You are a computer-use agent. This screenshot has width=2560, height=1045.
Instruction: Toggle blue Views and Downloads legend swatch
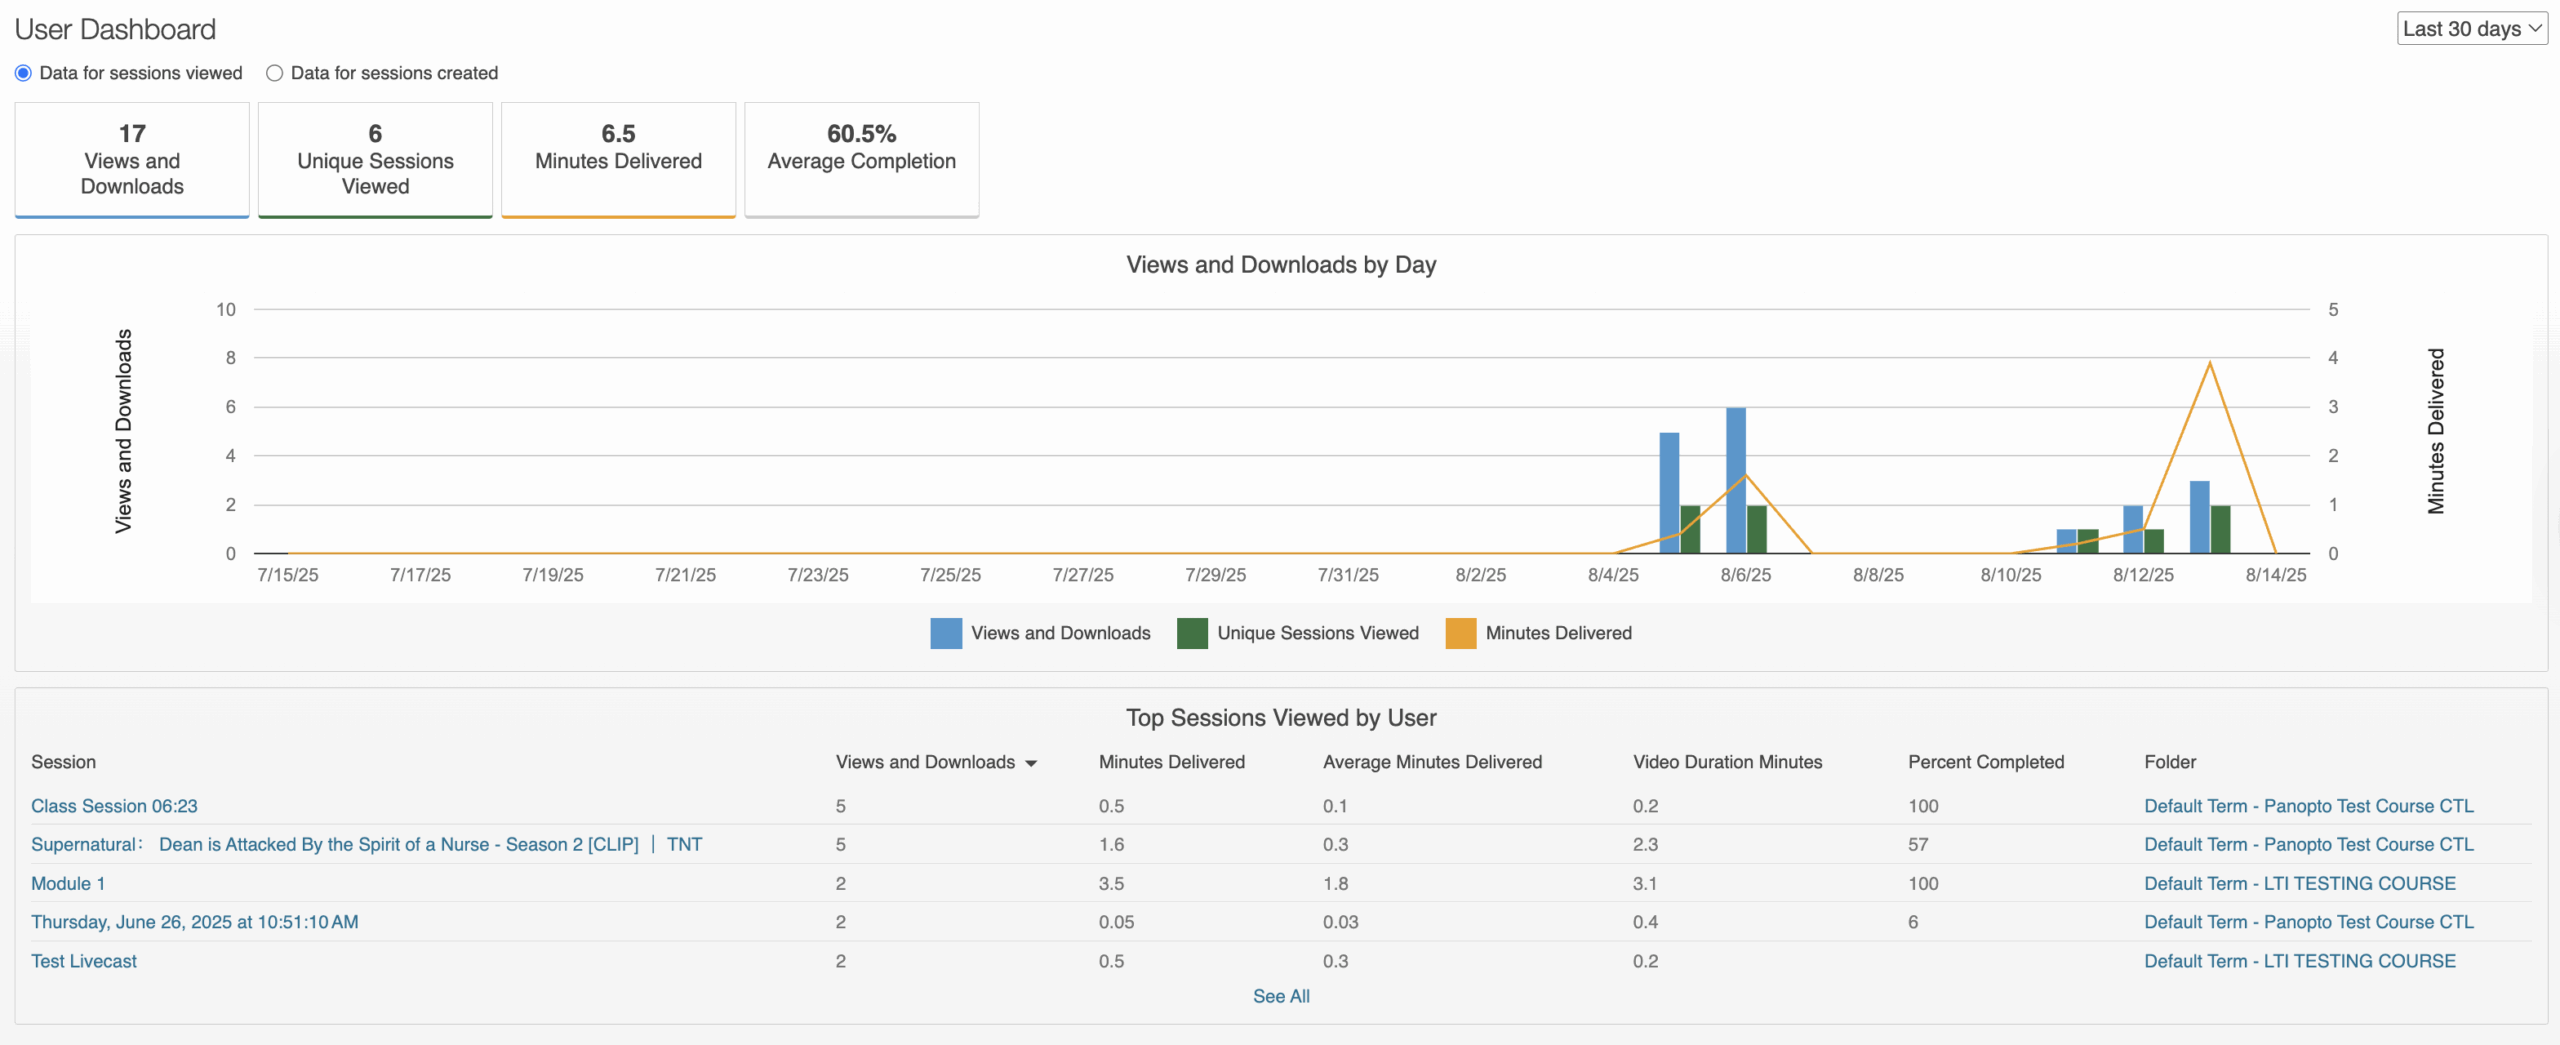pos(945,633)
